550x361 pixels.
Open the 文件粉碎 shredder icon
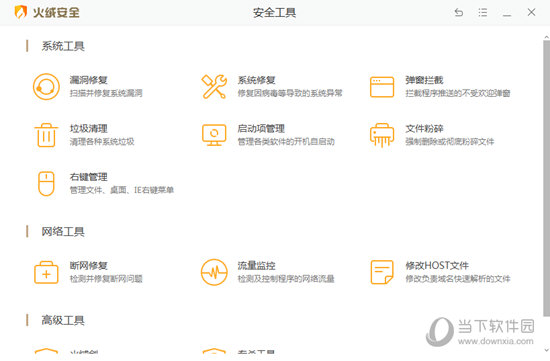[x=382, y=135]
